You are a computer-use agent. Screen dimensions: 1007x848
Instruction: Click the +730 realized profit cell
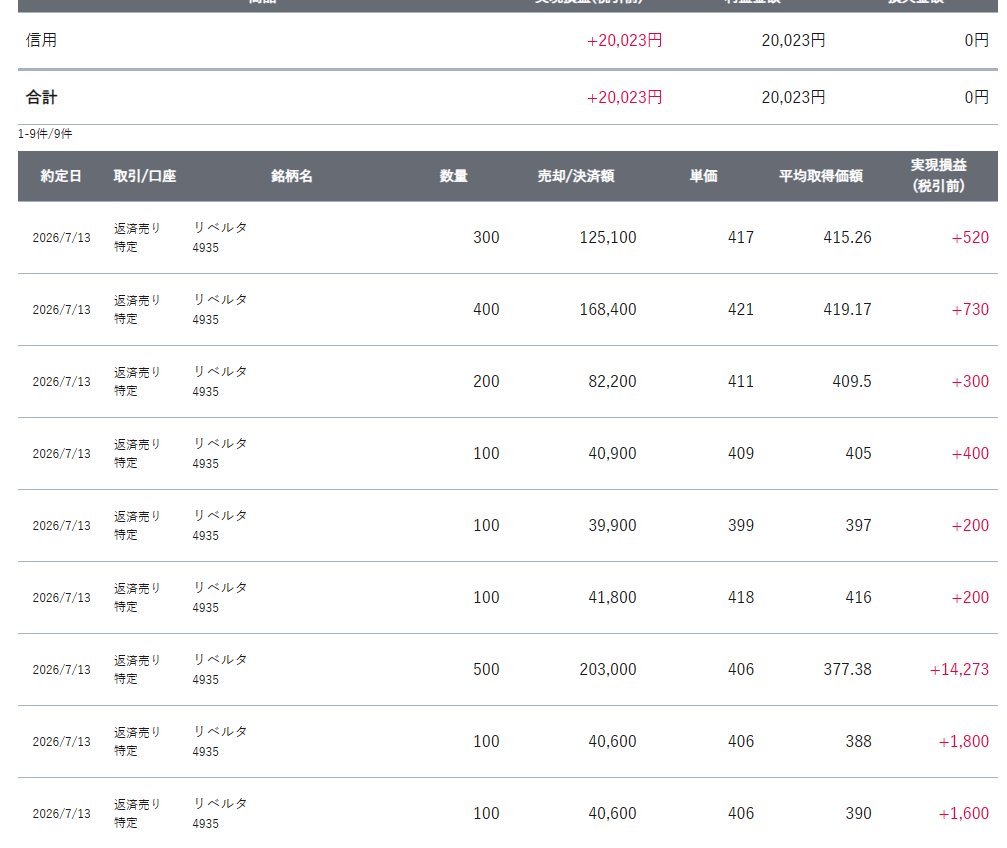(x=970, y=310)
